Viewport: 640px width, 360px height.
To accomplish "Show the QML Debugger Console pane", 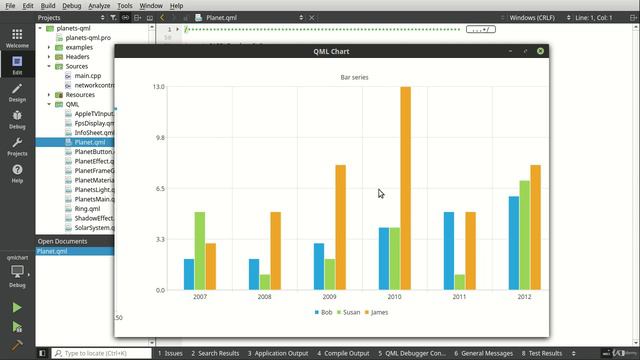I will 412,353.
